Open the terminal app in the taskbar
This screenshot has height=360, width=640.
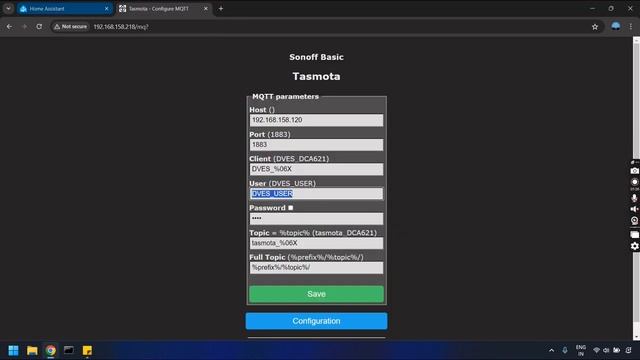pos(69,350)
